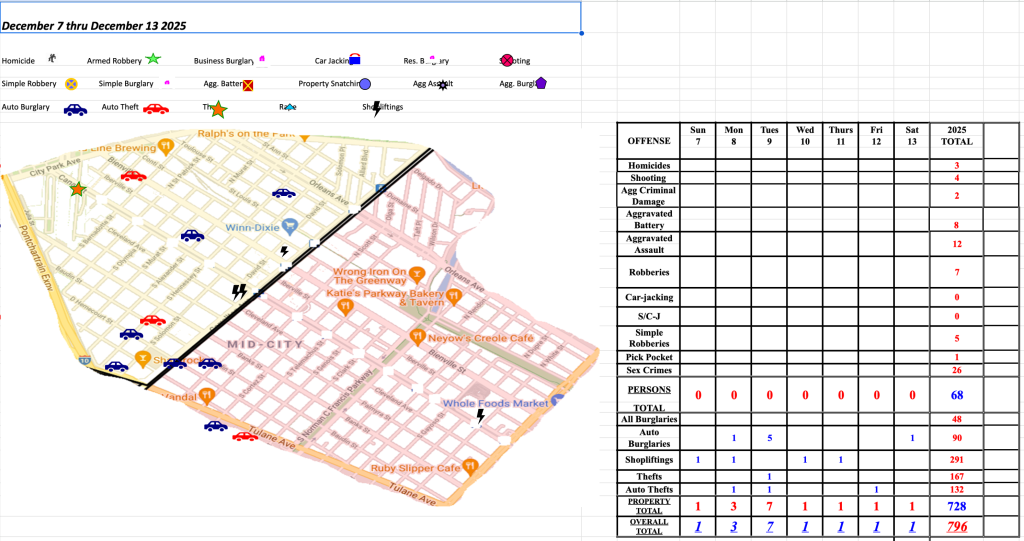Select the blue Auto Burglary car legend icon

75,109
